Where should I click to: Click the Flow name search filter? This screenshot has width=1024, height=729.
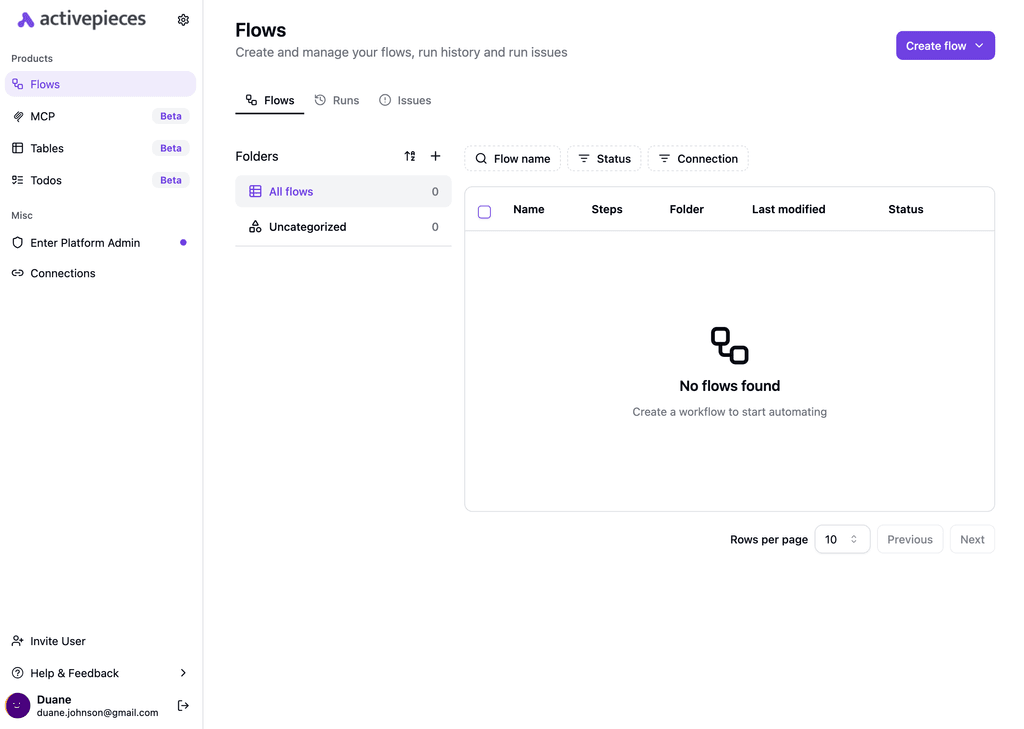click(x=513, y=159)
